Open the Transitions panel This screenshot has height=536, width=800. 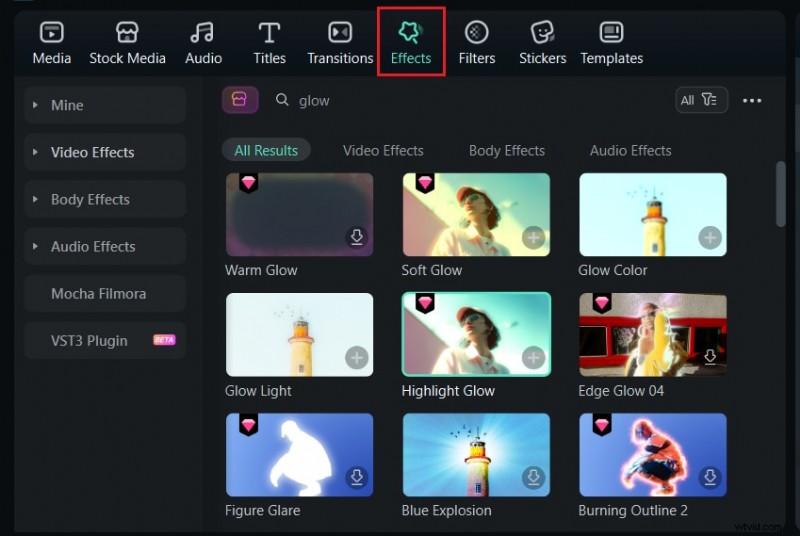pyautogui.click(x=340, y=44)
